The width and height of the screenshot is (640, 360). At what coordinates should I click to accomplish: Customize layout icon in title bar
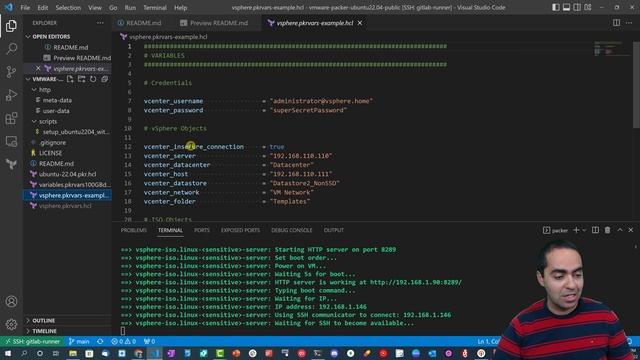588,7
